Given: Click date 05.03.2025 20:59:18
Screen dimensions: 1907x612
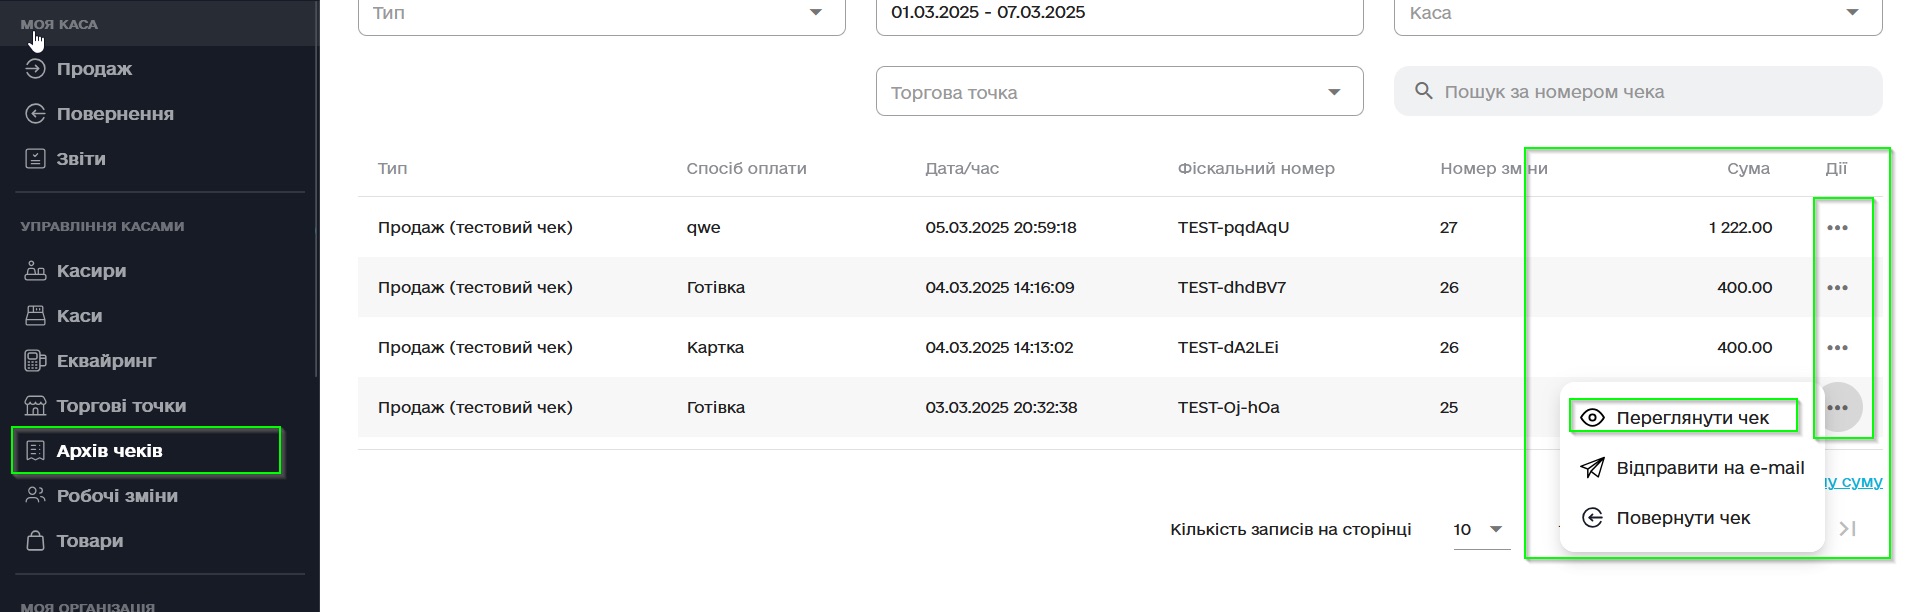Looking at the screenshot, I should coord(1001,228).
